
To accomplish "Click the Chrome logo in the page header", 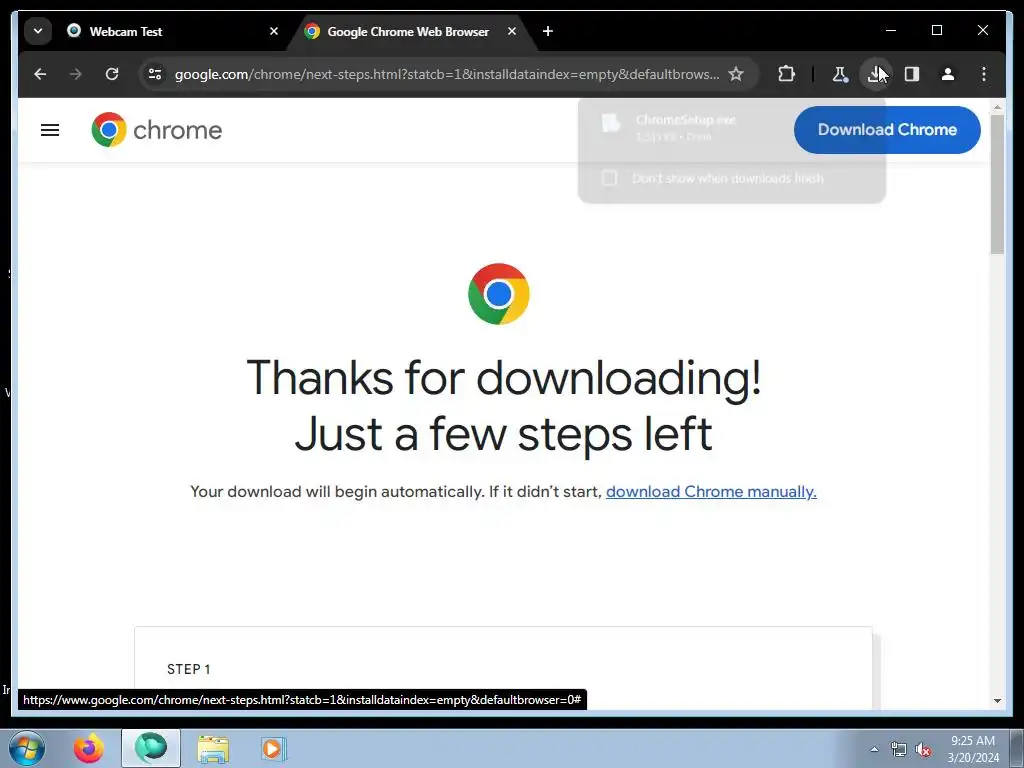I will (x=157, y=129).
